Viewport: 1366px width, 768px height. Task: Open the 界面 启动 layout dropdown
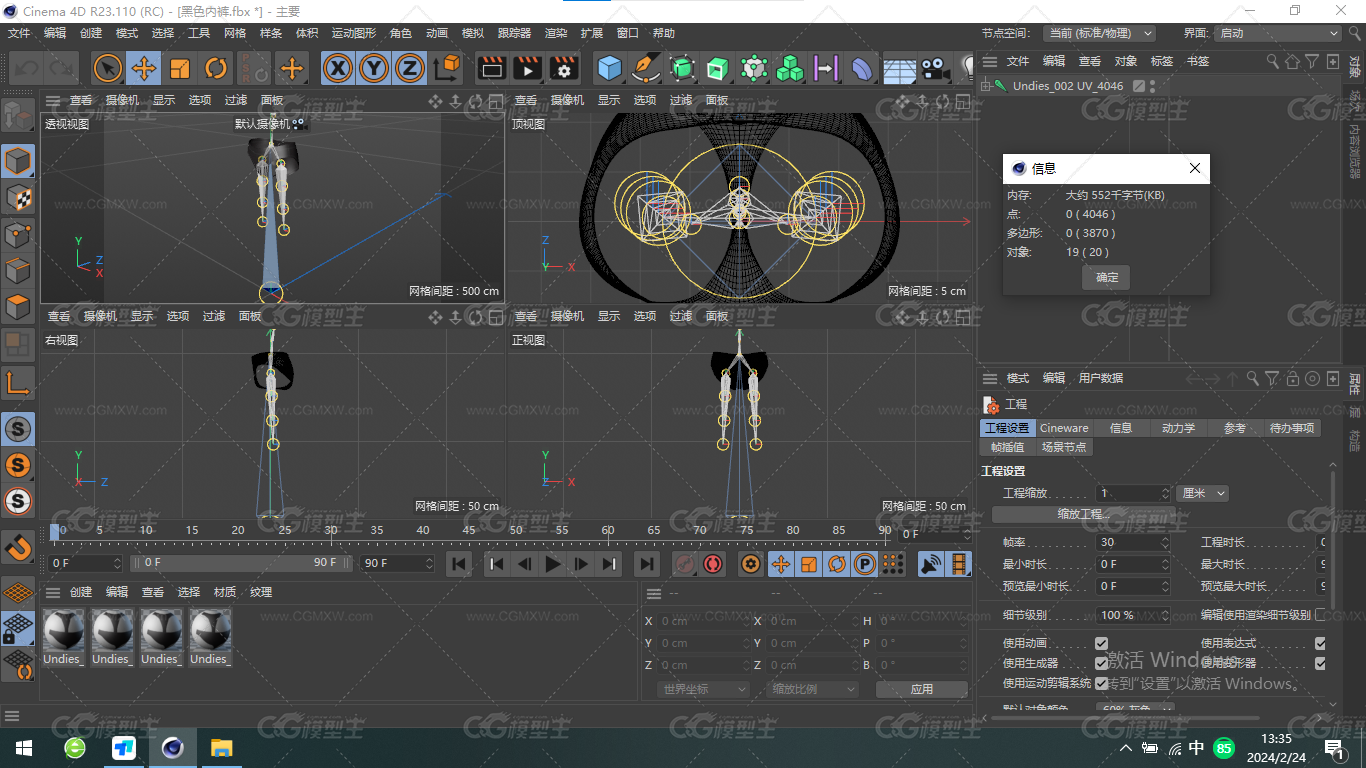click(x=1277, y=33)
